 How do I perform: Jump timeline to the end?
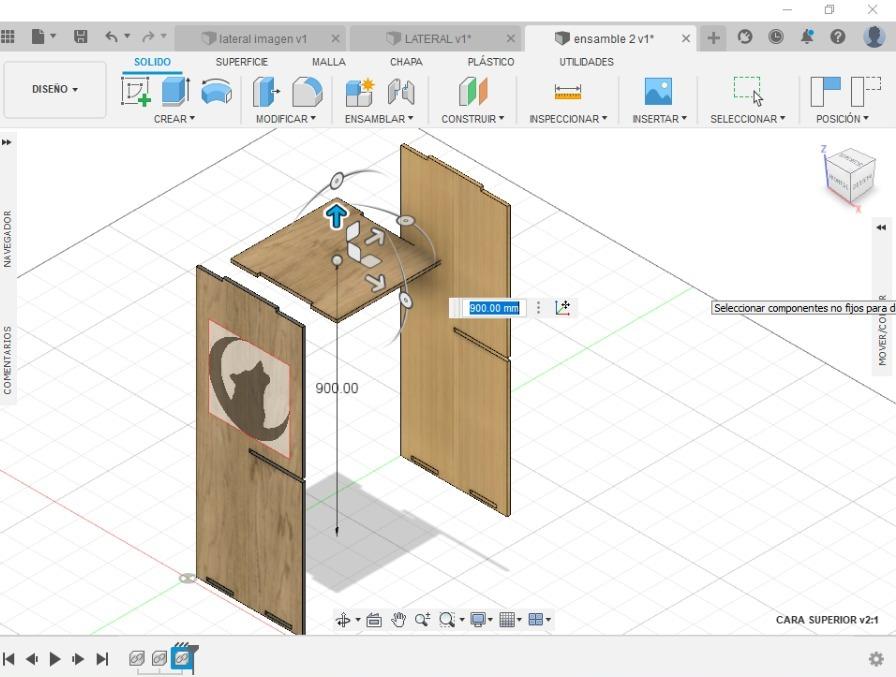coord(102,659)
